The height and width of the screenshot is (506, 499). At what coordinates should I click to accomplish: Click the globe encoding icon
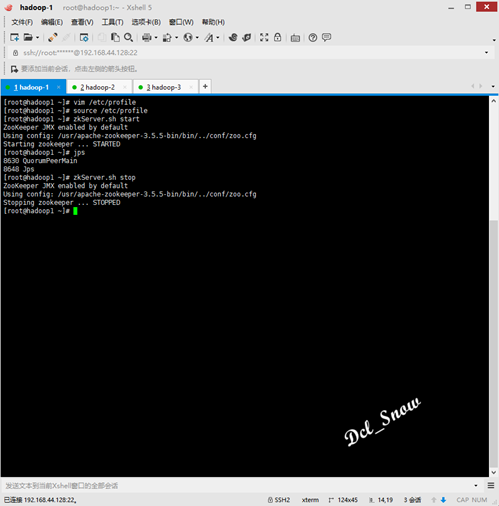188,38
